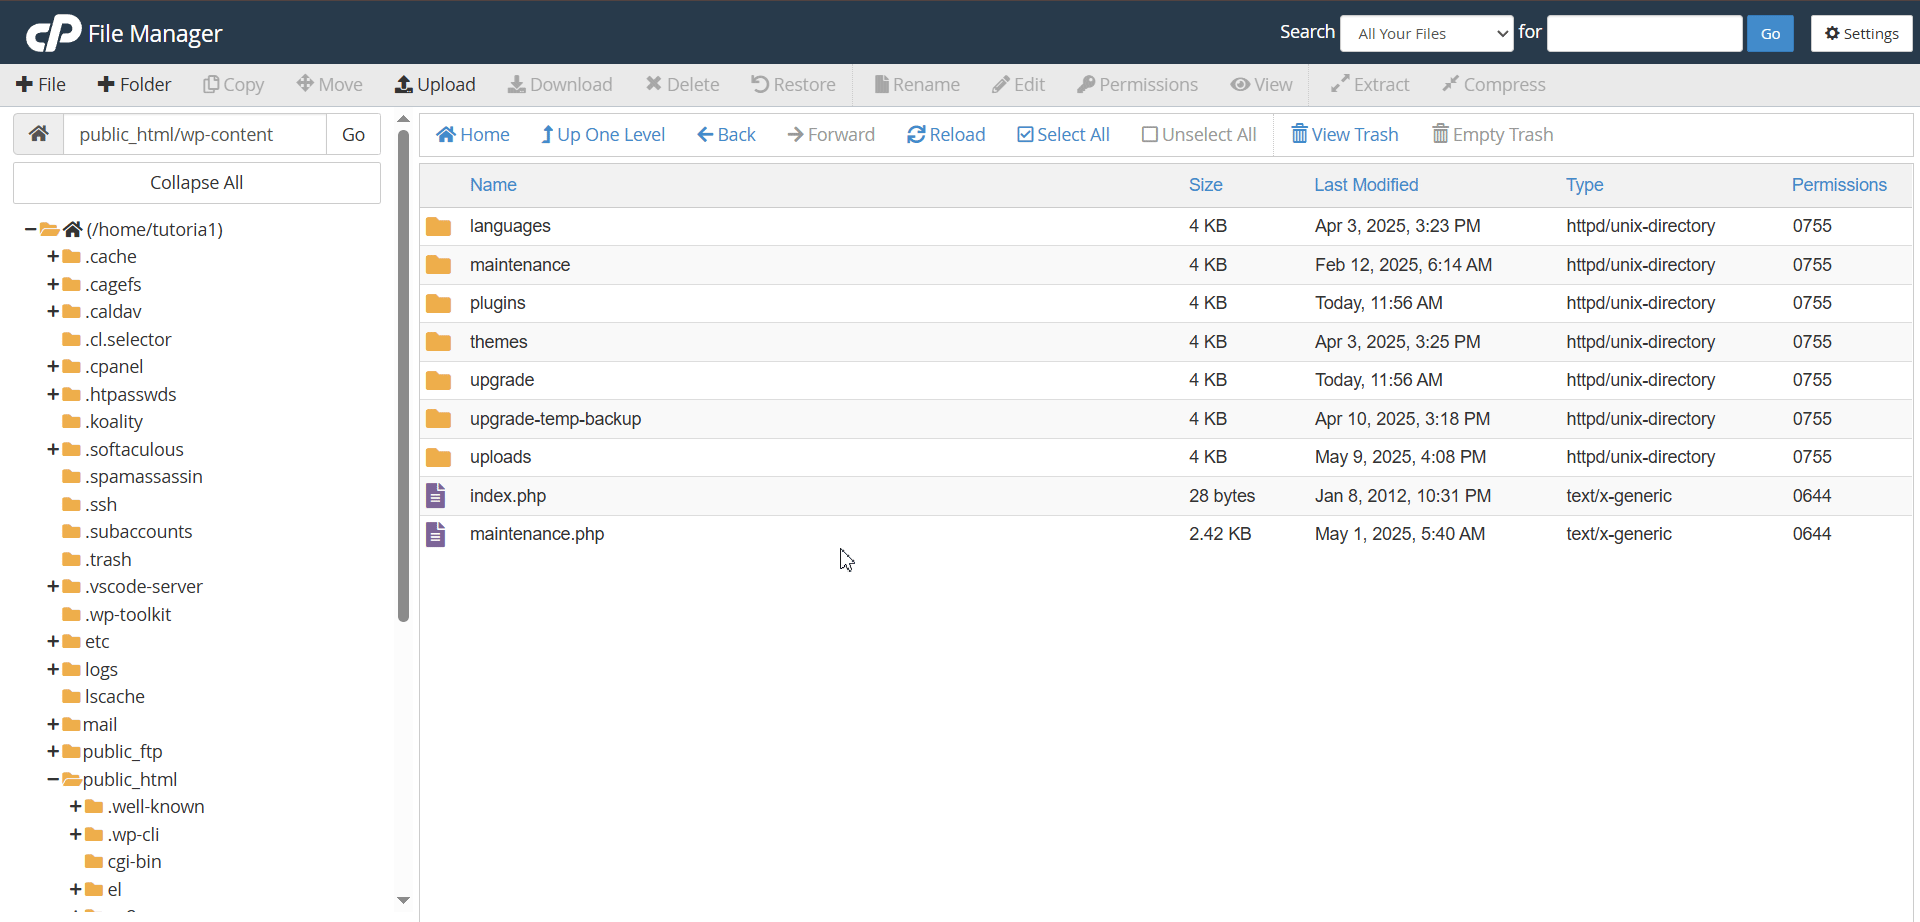
Task: Click the Collapse All button
Action: coord(197,183)
